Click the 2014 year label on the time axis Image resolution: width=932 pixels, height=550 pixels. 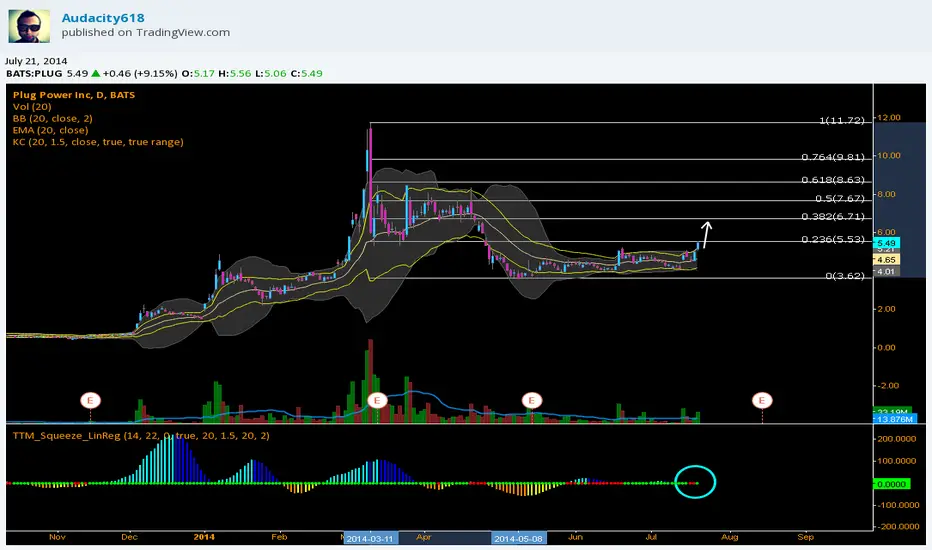[x=204, y=537]
